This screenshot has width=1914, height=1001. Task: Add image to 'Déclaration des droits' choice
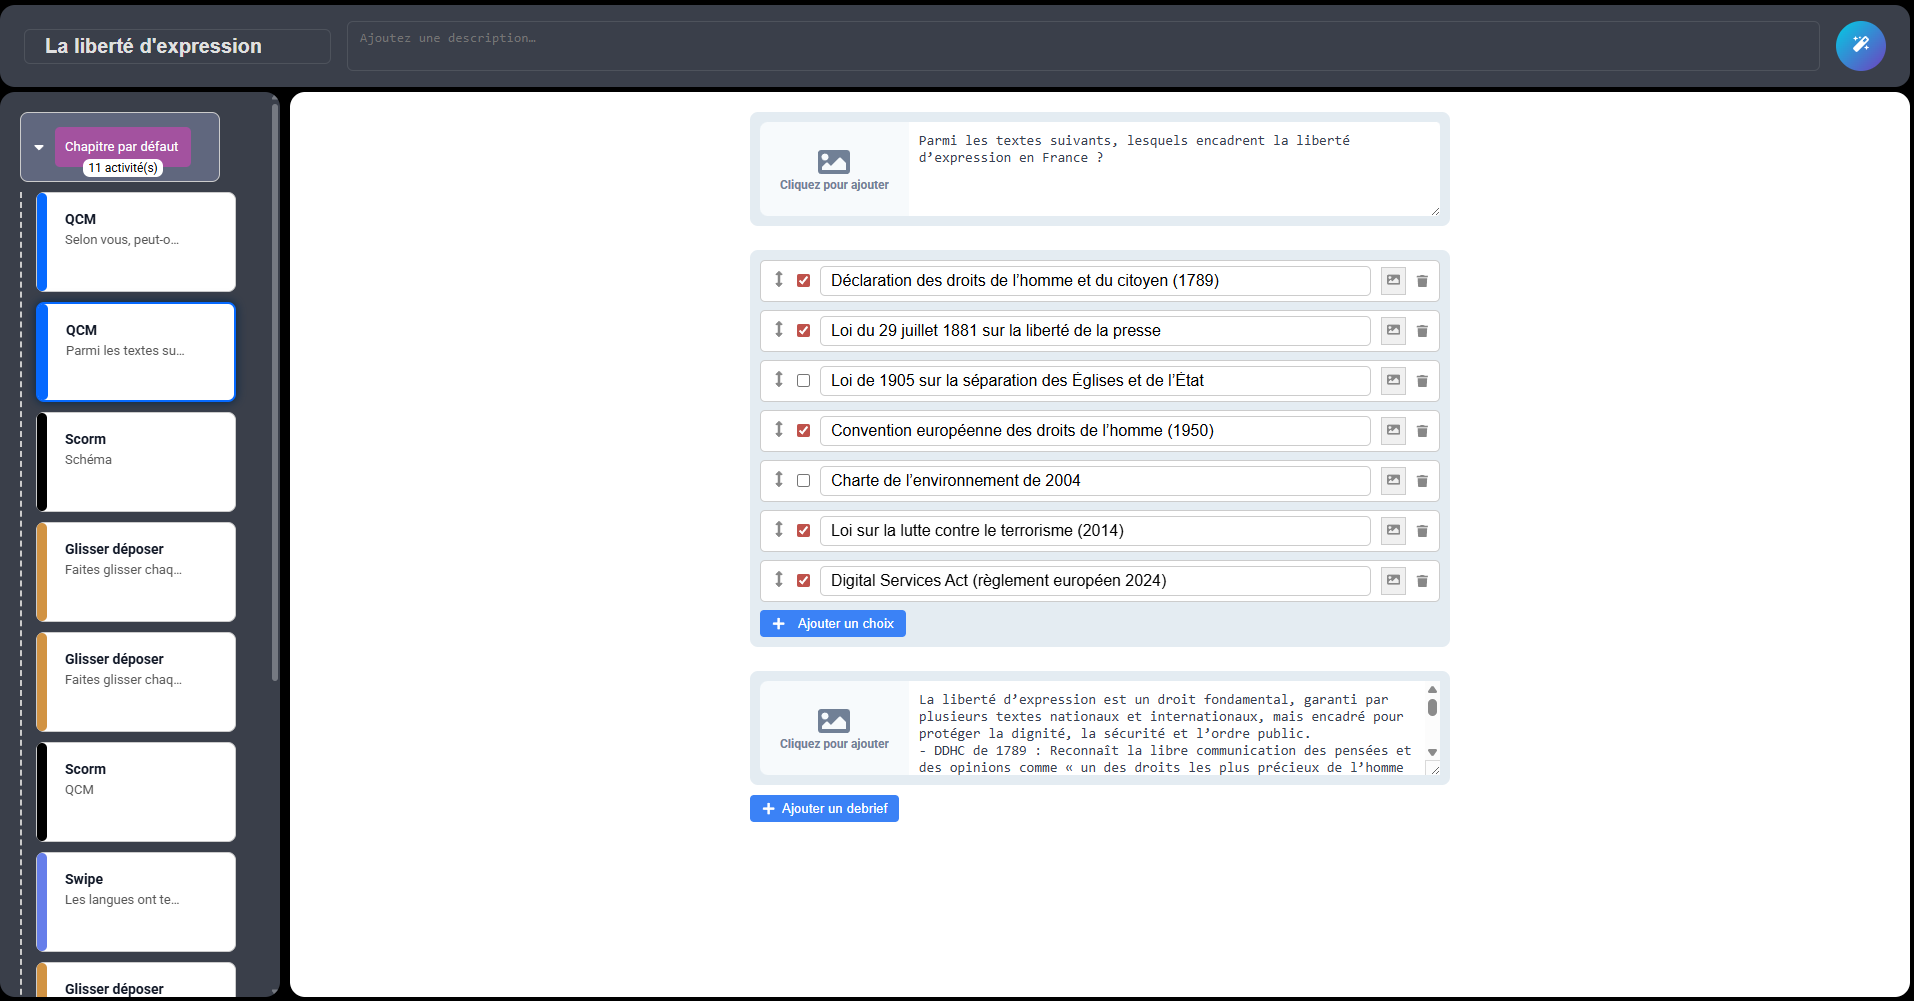coord(1393,281)
